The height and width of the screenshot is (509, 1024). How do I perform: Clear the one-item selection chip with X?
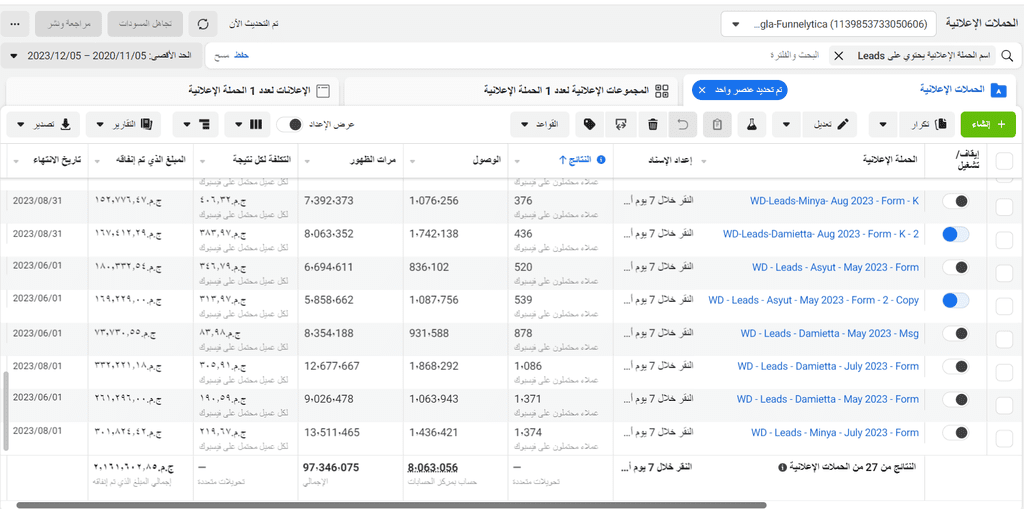(702, 91)
